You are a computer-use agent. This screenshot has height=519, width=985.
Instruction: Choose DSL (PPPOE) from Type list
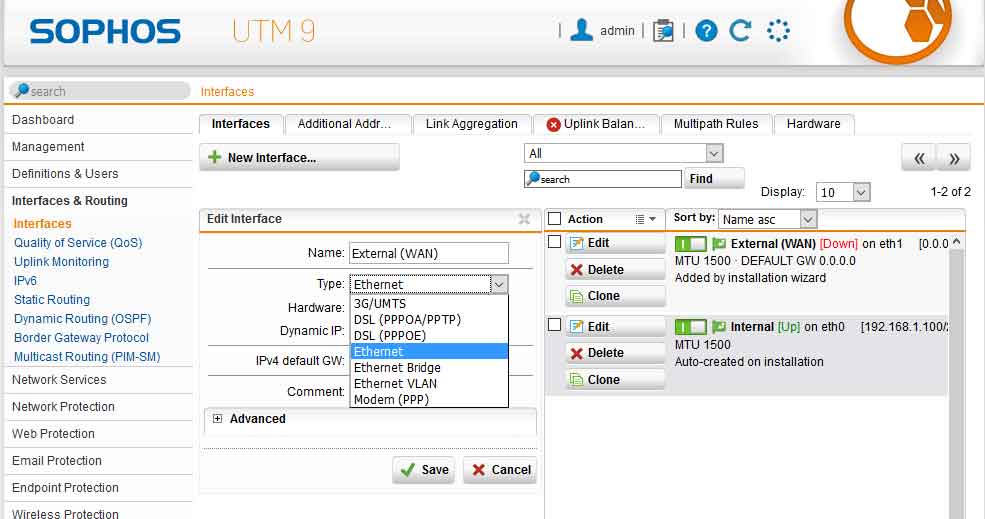(428, 336)
